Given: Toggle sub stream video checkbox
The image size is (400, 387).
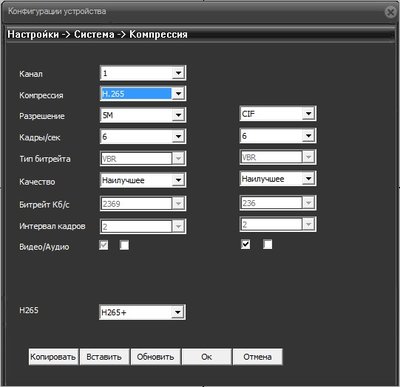Looking at the screenshot, I should pyautogui.click(x=246, y=245).
